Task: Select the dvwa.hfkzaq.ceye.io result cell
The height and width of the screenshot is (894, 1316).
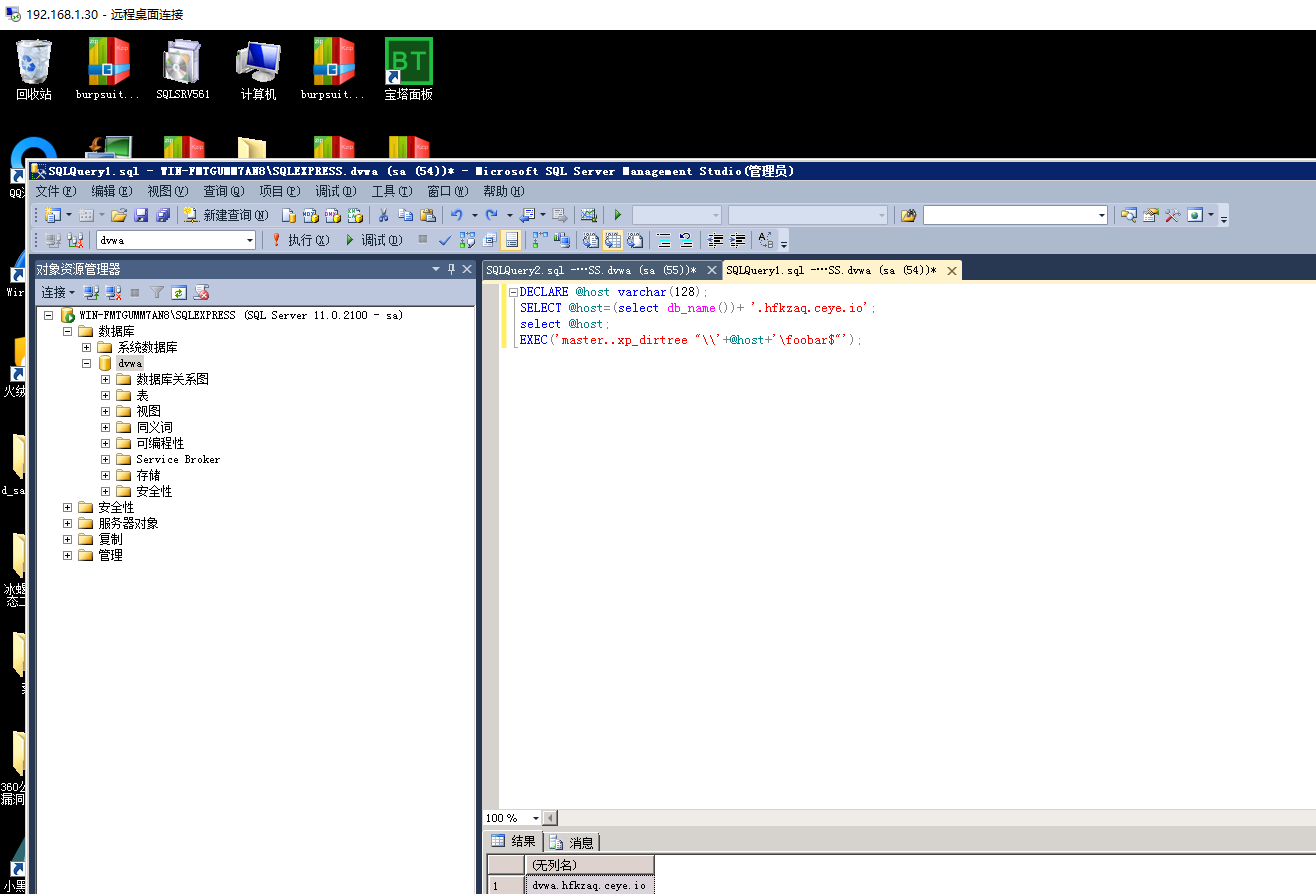Action: click(x=589, y=885)
